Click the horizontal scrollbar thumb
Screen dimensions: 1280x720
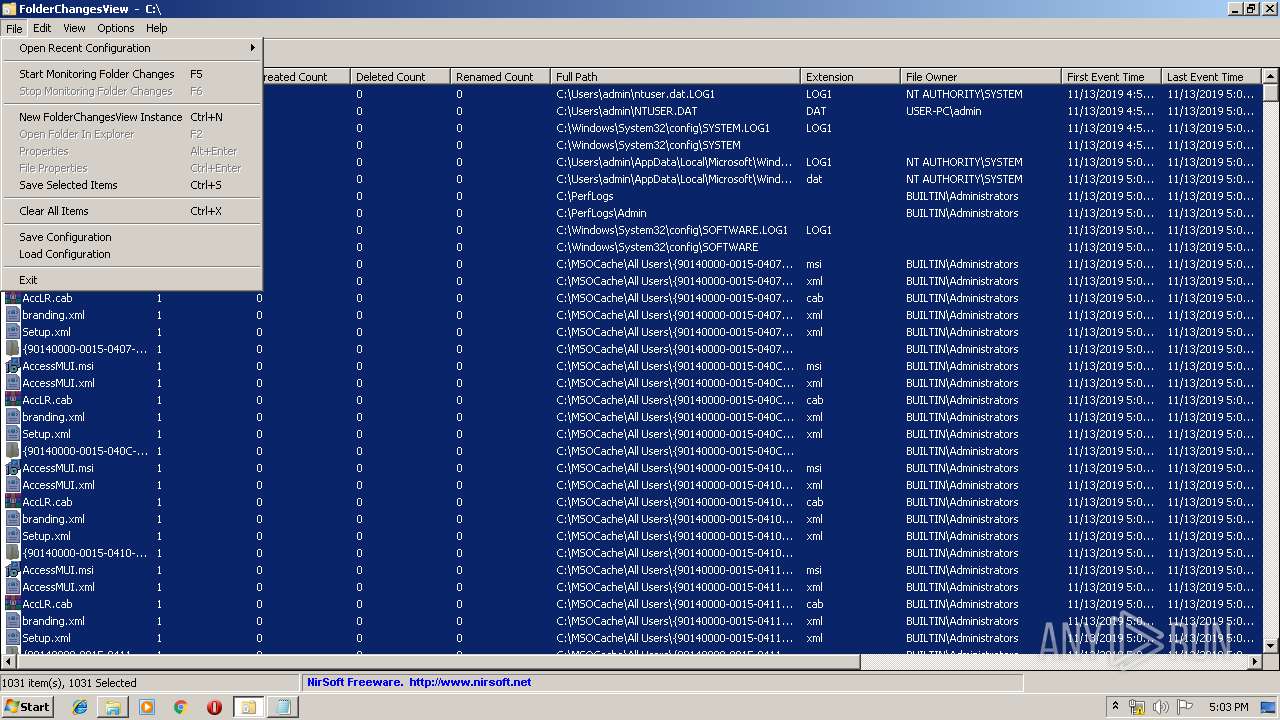point(438,661)
